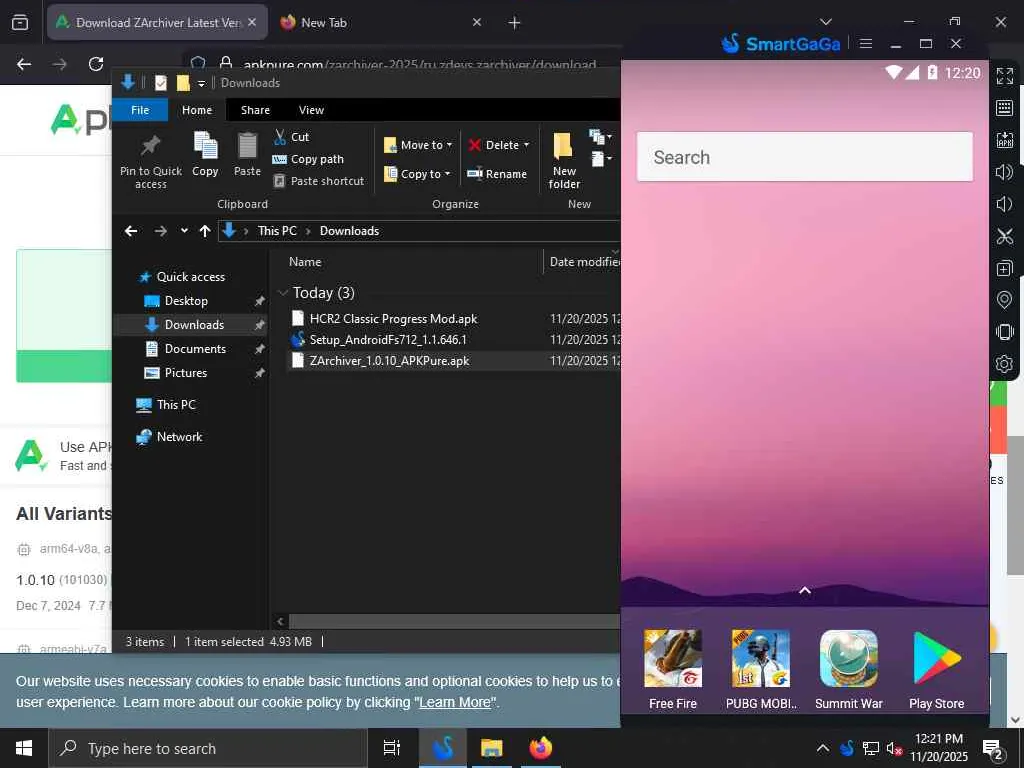Image resolution: width=1024 pixels, height=768 pixels.
Task: Select the Download ZArchiver browser tab
Action: pos(157,22)
